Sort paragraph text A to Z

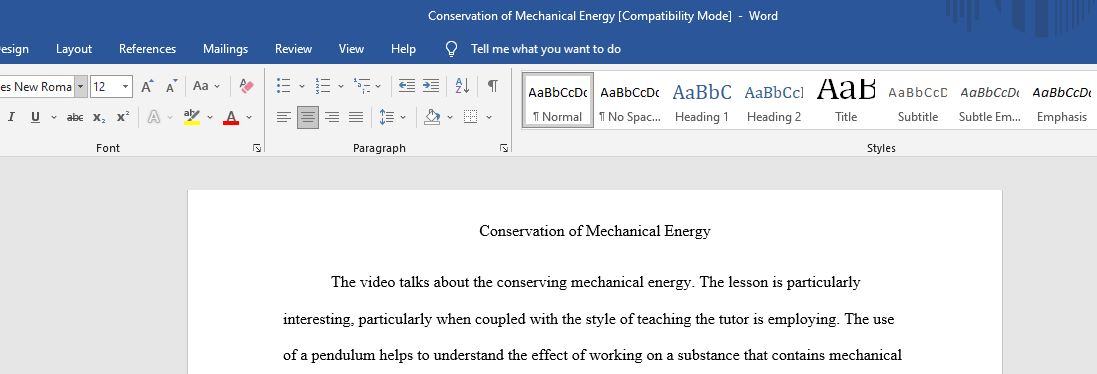pos(462,86)
